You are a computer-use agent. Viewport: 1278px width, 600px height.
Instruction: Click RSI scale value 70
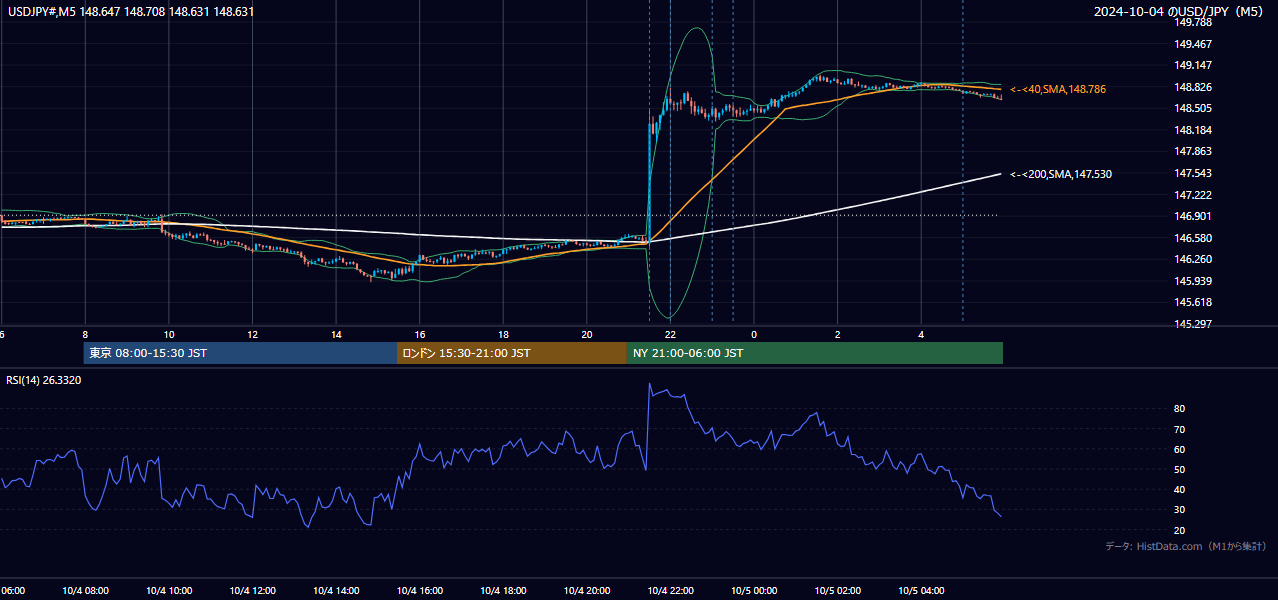click(1180, 429)
